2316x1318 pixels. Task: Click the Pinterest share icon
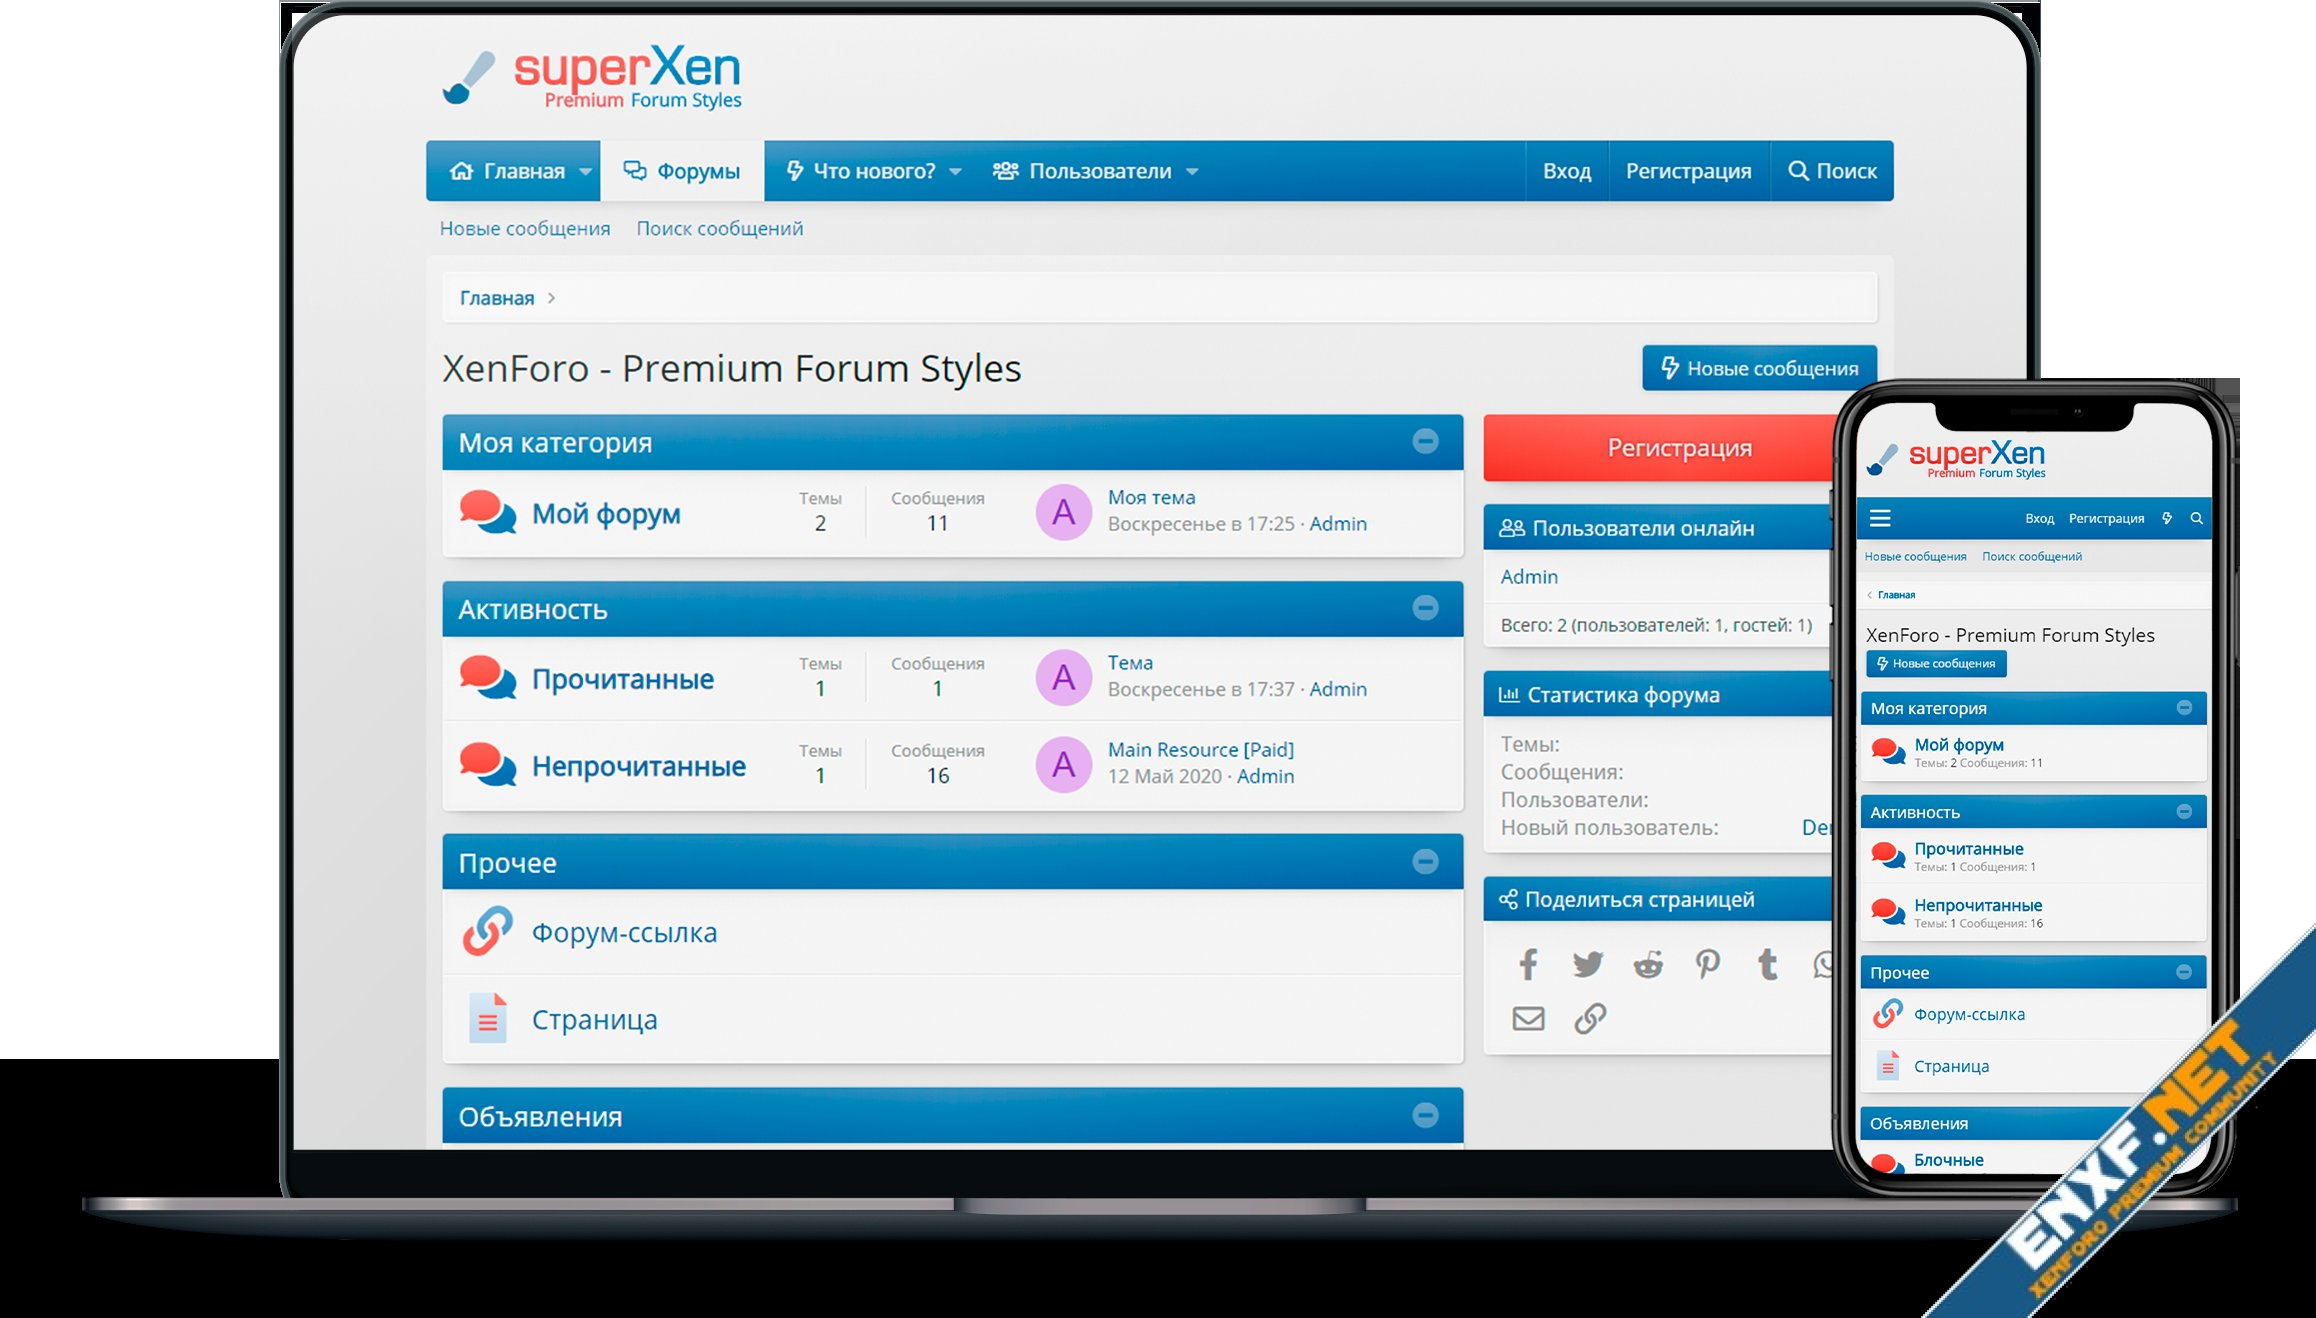pos(1708,965)
